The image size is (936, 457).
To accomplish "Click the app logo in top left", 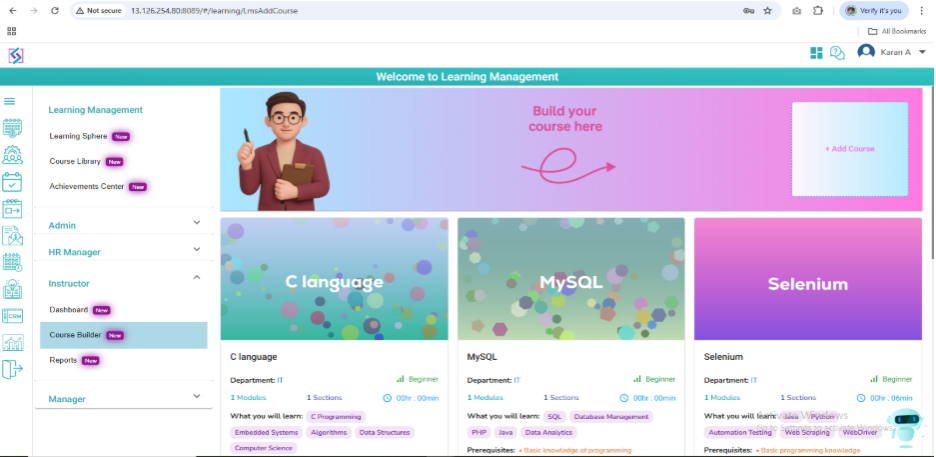I will tap(16, 55).
